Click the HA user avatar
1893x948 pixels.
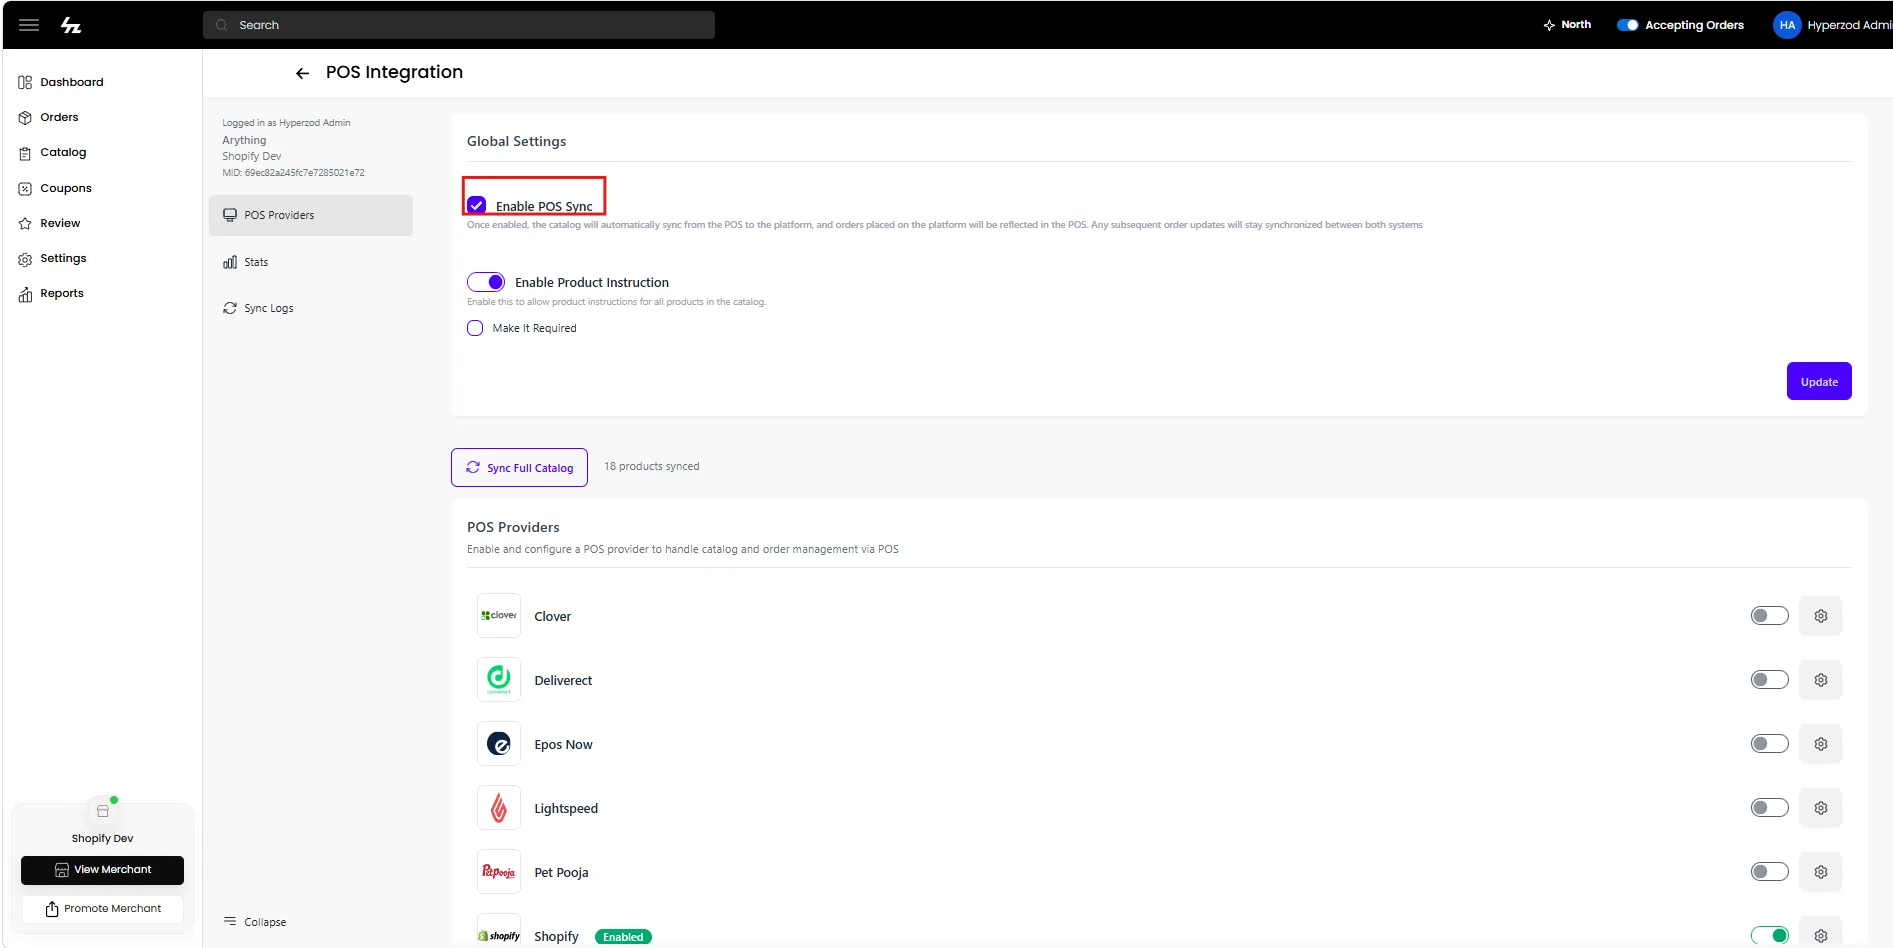click(1787, 25)
